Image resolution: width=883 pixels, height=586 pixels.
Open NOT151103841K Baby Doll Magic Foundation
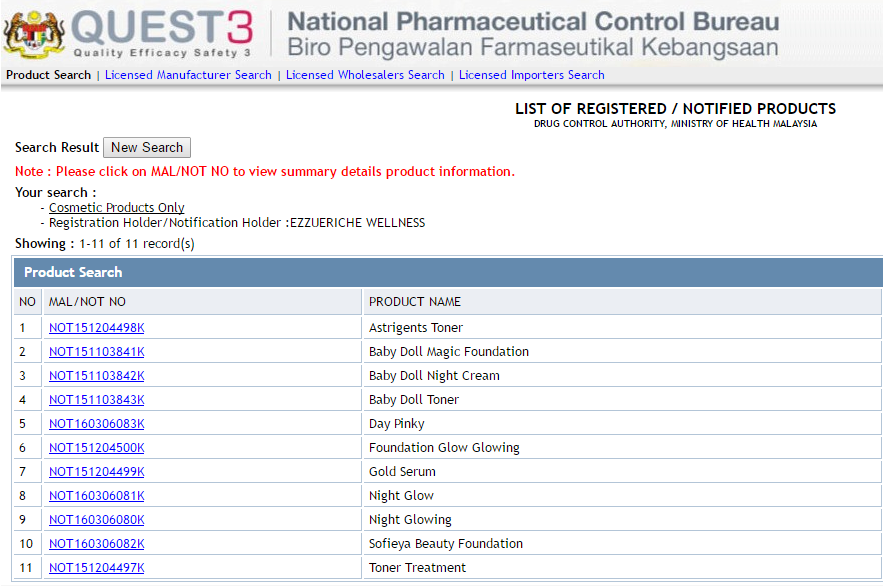click(96, 352)
